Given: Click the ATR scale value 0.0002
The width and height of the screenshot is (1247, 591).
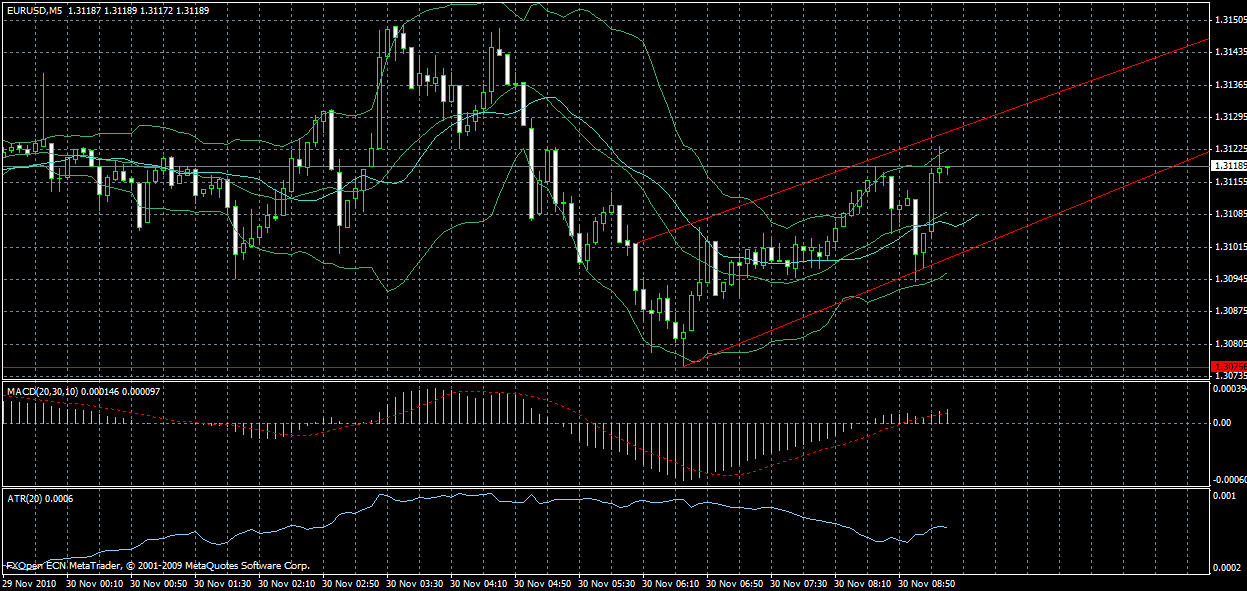Looking at the screenshot, I should click(1227, 568).
